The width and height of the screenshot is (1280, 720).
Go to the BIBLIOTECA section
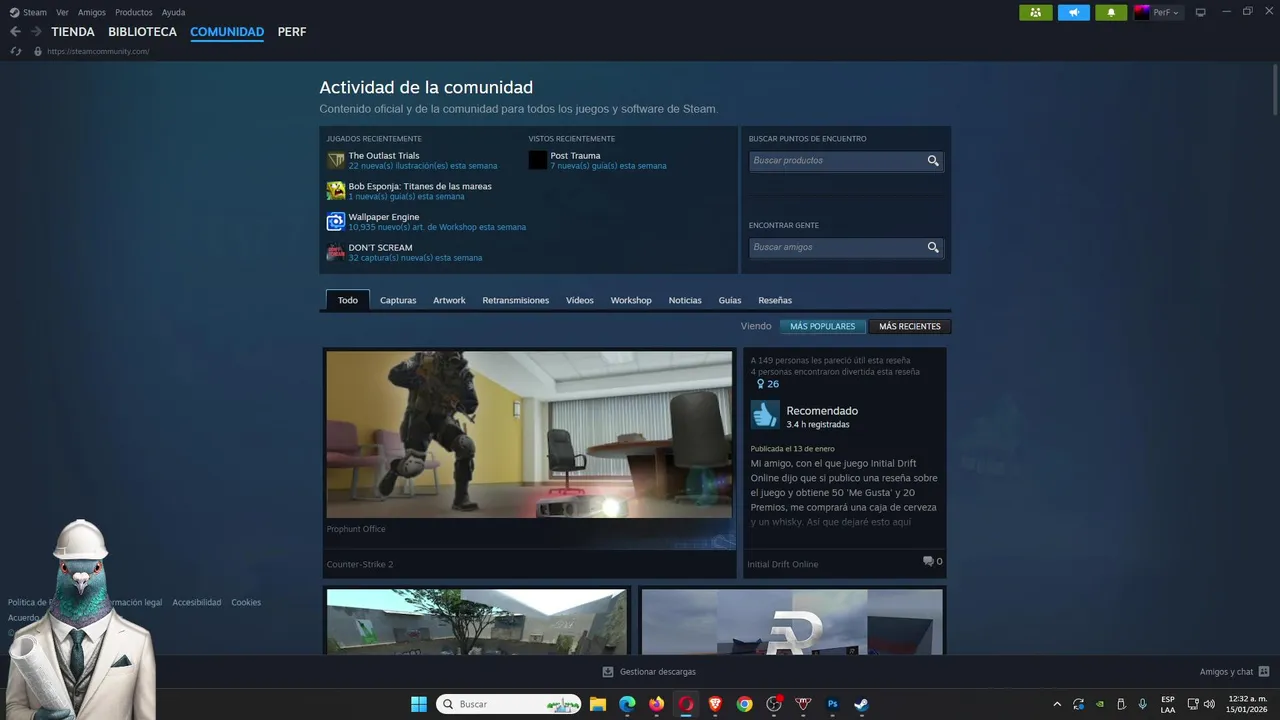(x=142, y=32)
